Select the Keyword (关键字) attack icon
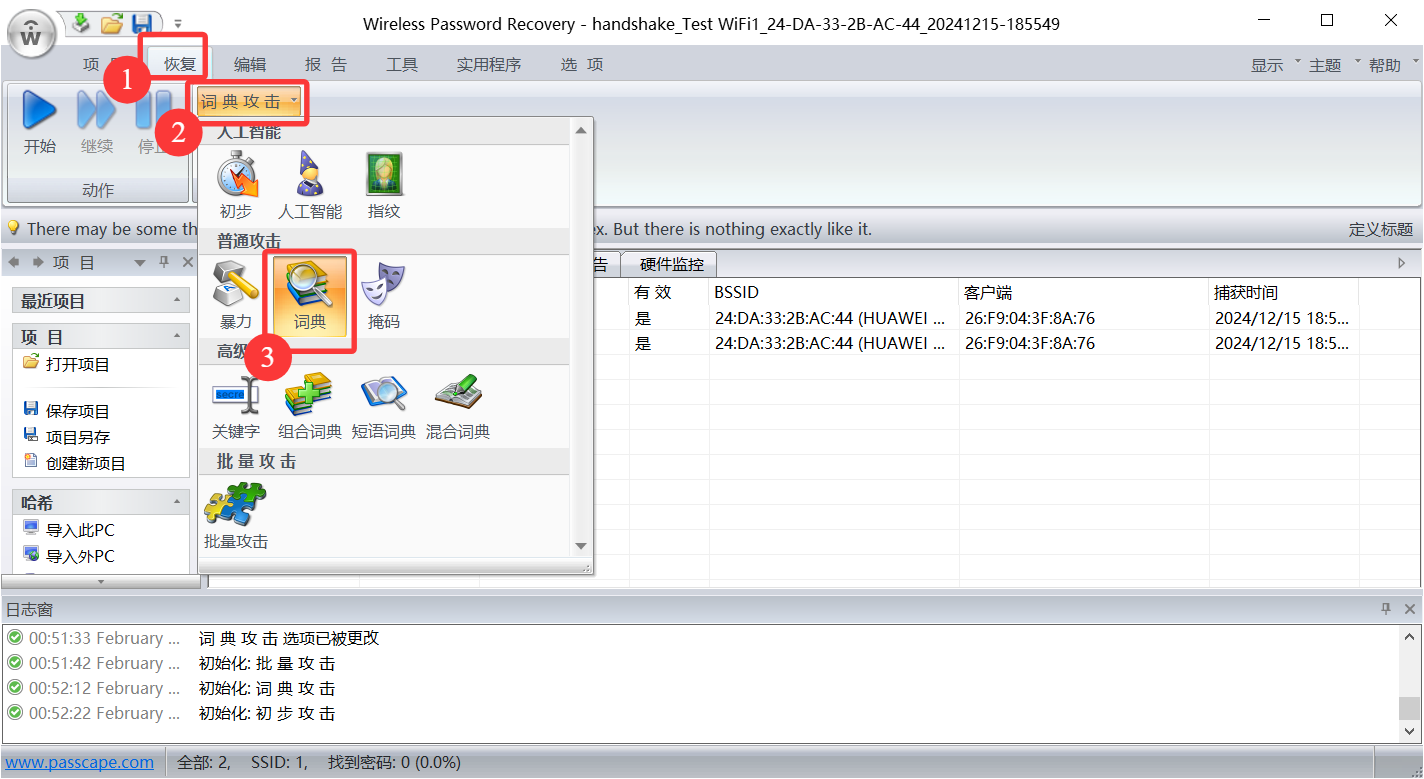The width and height of the screenshot is (1424, 779). [x=236, y=394]
